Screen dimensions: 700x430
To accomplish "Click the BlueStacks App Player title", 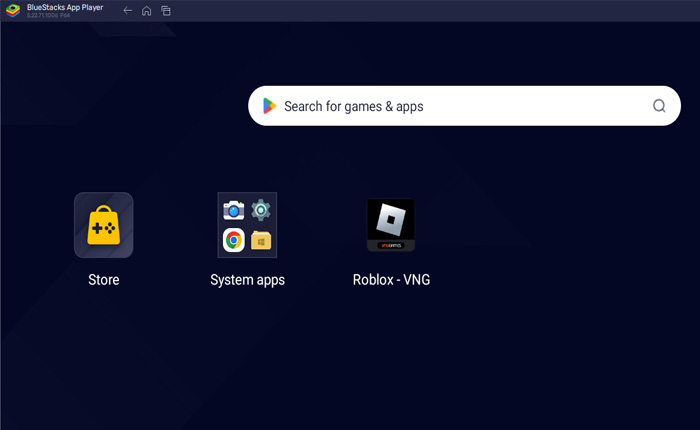I will click(65, 7).
